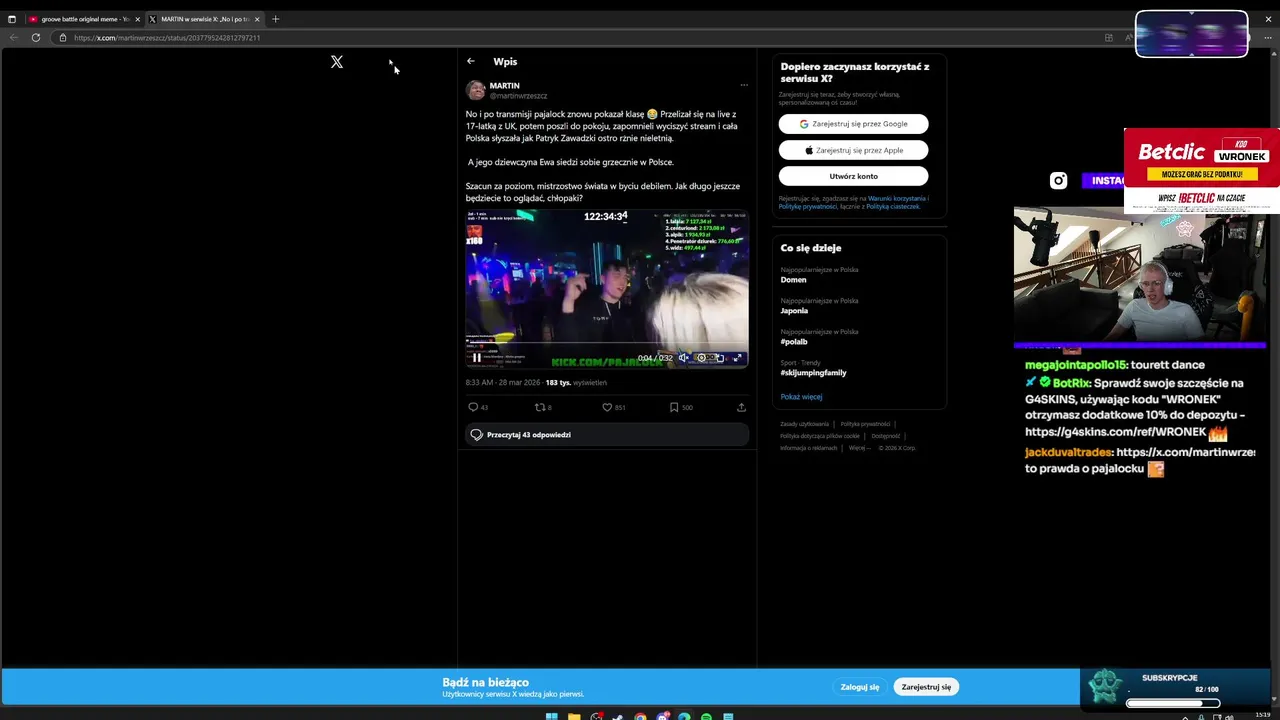Click the @martinwrzeszcz handle
Screen dimensions: 1280x720
[518, 96]
